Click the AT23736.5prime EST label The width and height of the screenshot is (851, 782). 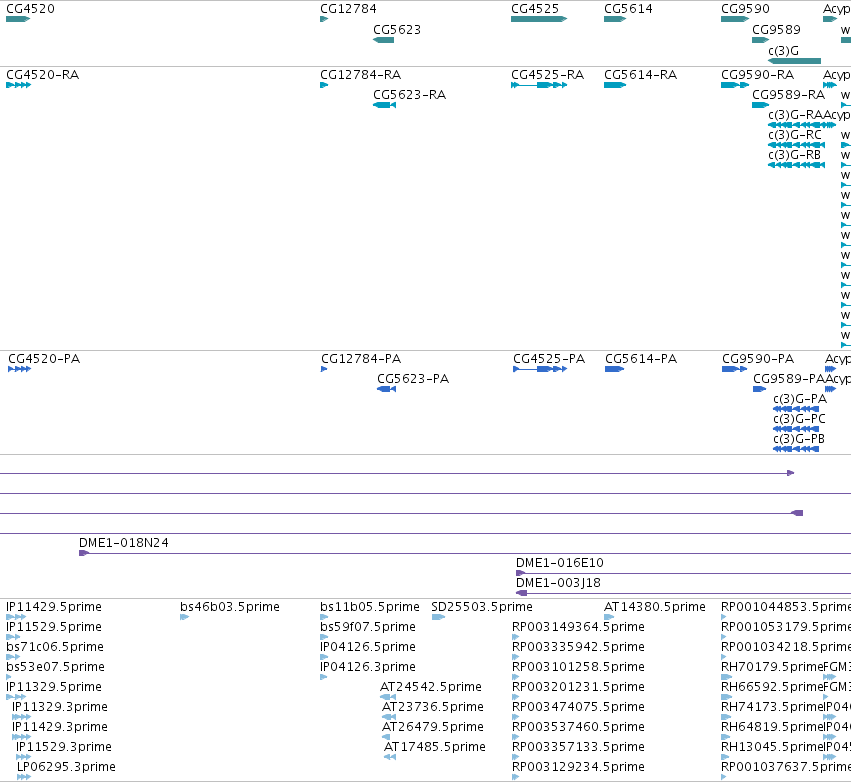(433, 707)
